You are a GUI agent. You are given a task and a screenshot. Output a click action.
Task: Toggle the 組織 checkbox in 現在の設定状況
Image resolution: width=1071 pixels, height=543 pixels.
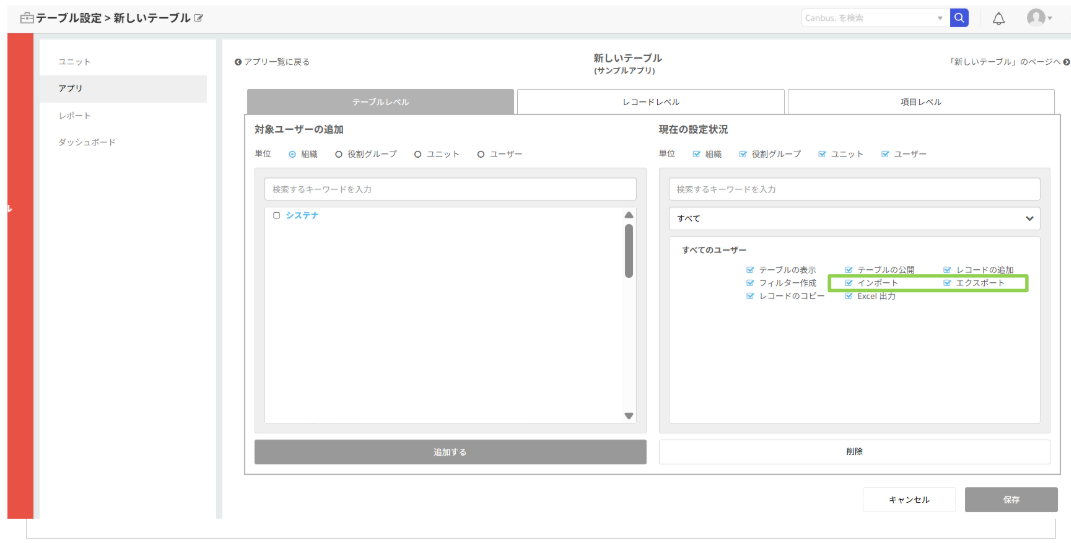click(697, 154)
